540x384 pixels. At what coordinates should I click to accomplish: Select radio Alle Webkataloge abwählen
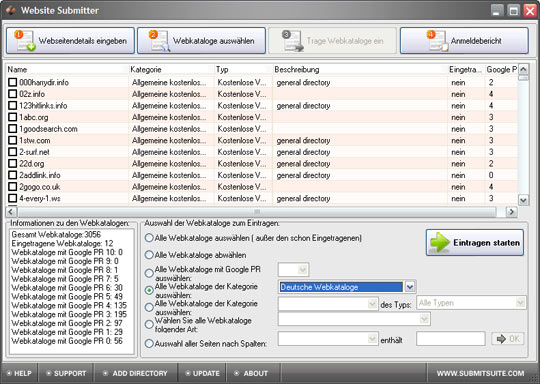pyautogui.click(x=149, y=255)
